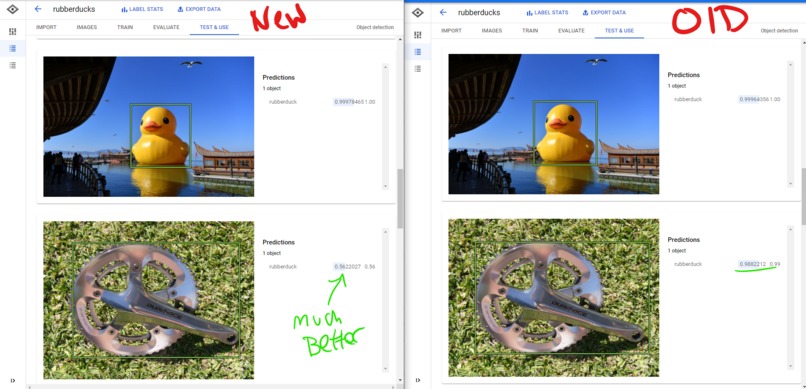Open selected list sidebar icon in right window
The width and height of the screenshot is (806, 389).
pos(418,52)
